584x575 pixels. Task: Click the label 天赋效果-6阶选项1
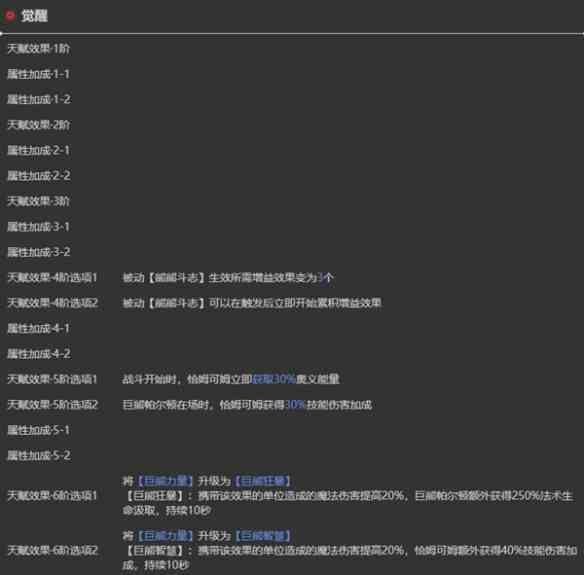pyautogui.click(x=52, y=496)
